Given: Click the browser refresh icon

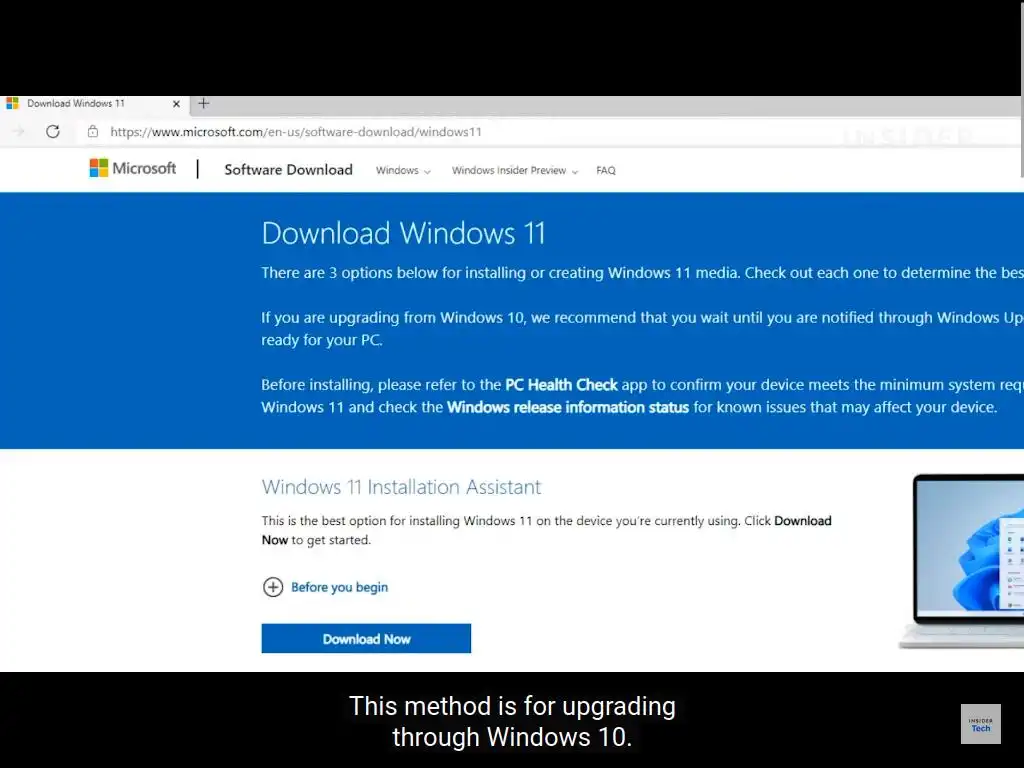Looking at the screenshot, I should 53,131.
